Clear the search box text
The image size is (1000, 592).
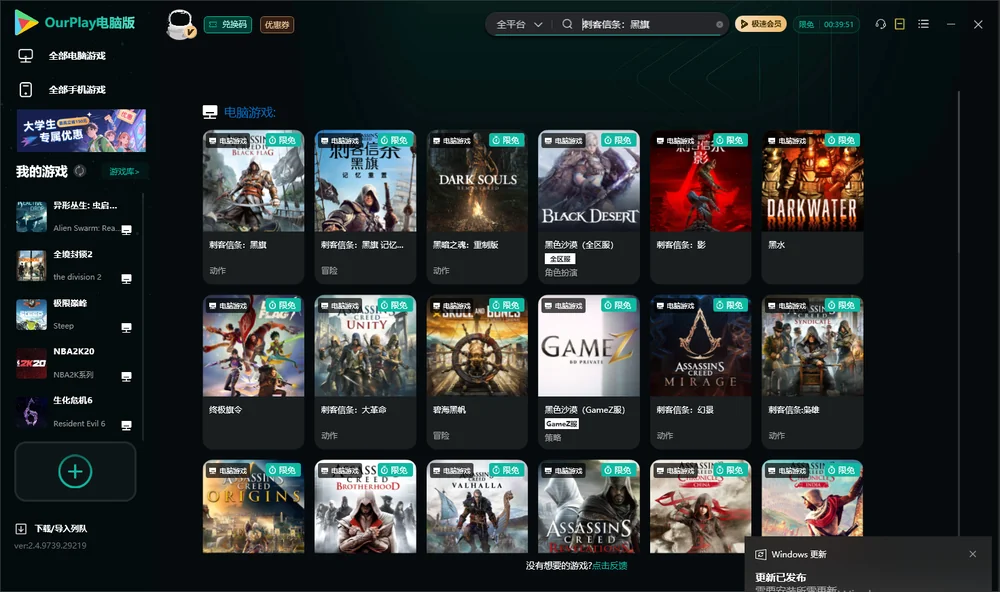pyautogui.click(x=719, y=24)
